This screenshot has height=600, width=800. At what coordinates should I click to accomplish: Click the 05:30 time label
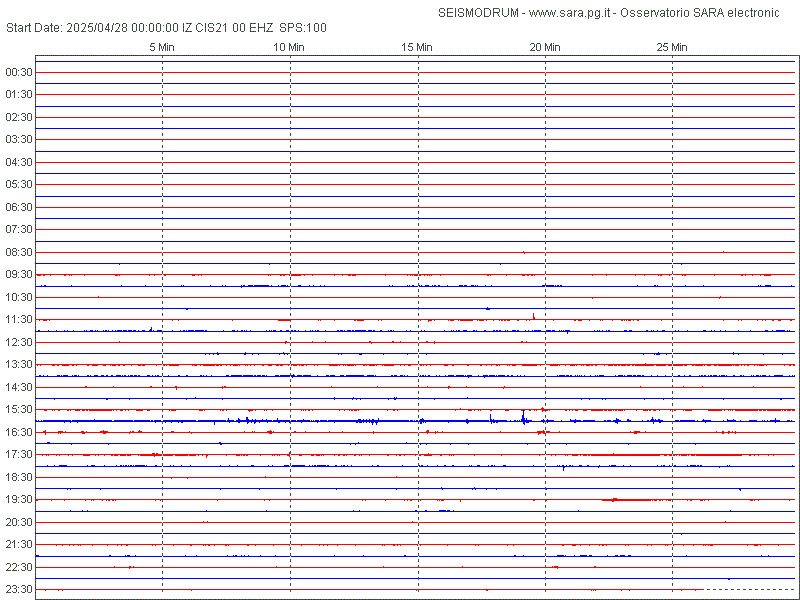(x=19, y=184)
